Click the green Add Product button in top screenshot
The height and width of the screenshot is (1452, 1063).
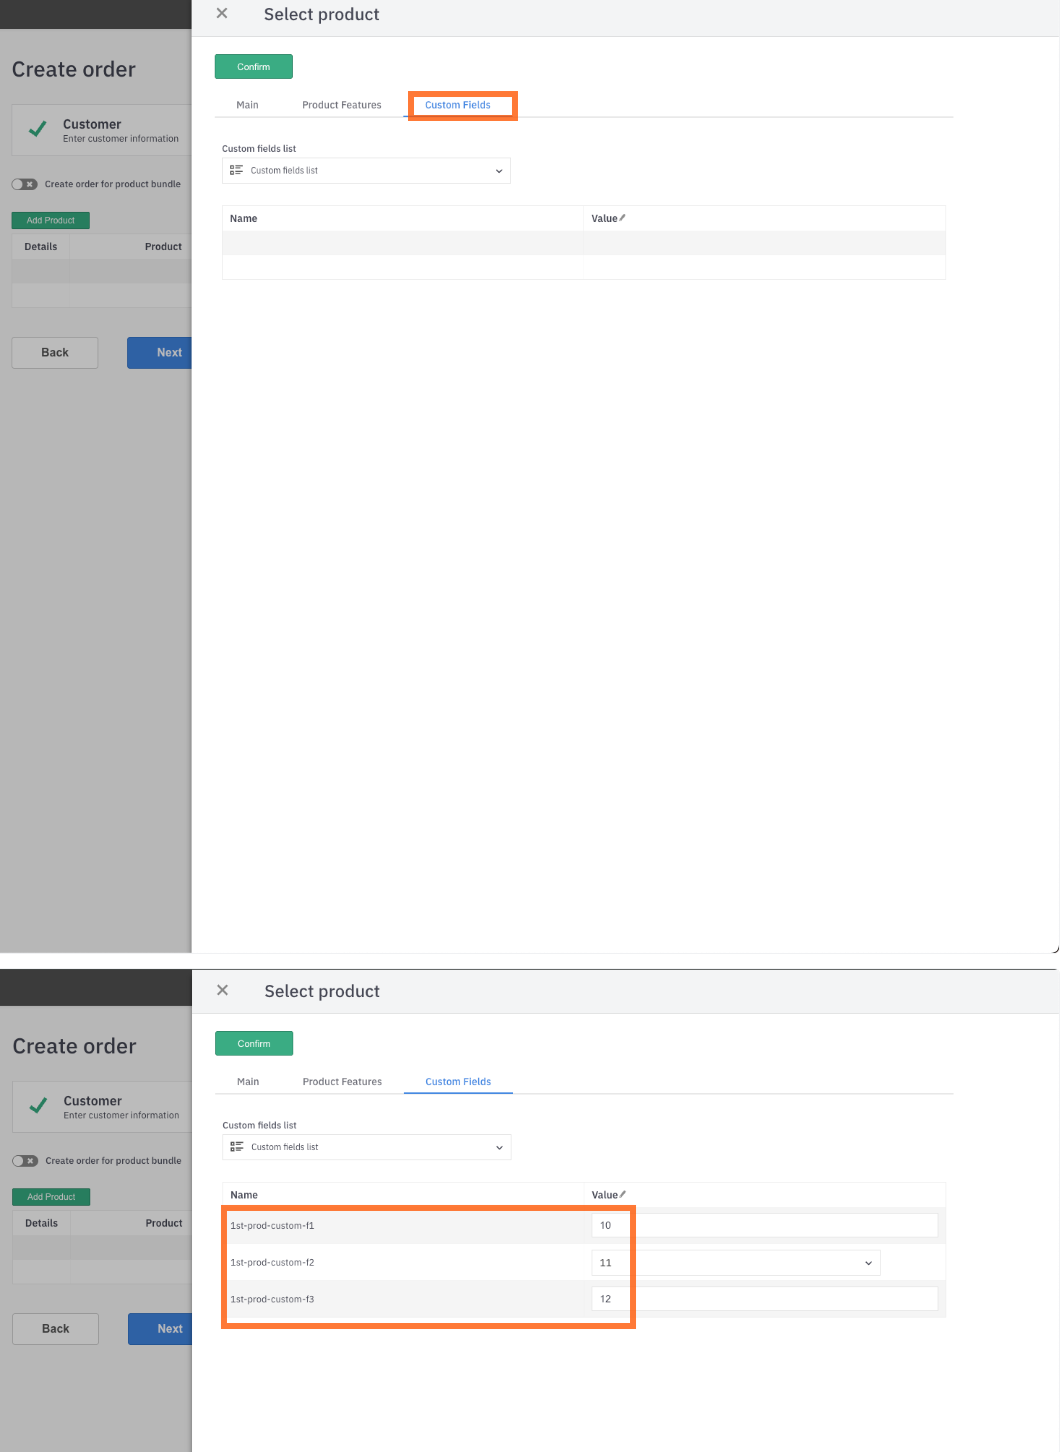click(51, 220)
